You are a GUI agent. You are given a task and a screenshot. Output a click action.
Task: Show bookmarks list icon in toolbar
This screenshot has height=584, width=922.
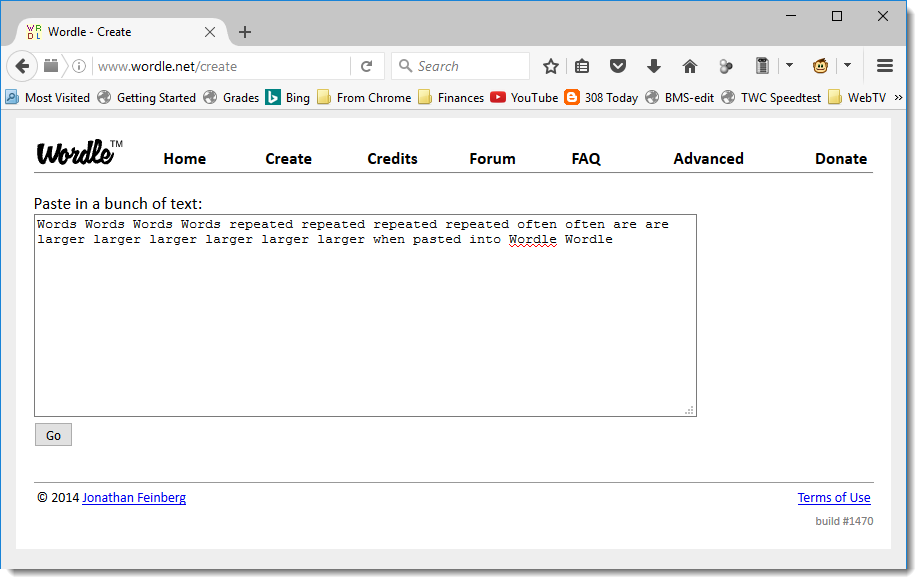coord(582,66)
